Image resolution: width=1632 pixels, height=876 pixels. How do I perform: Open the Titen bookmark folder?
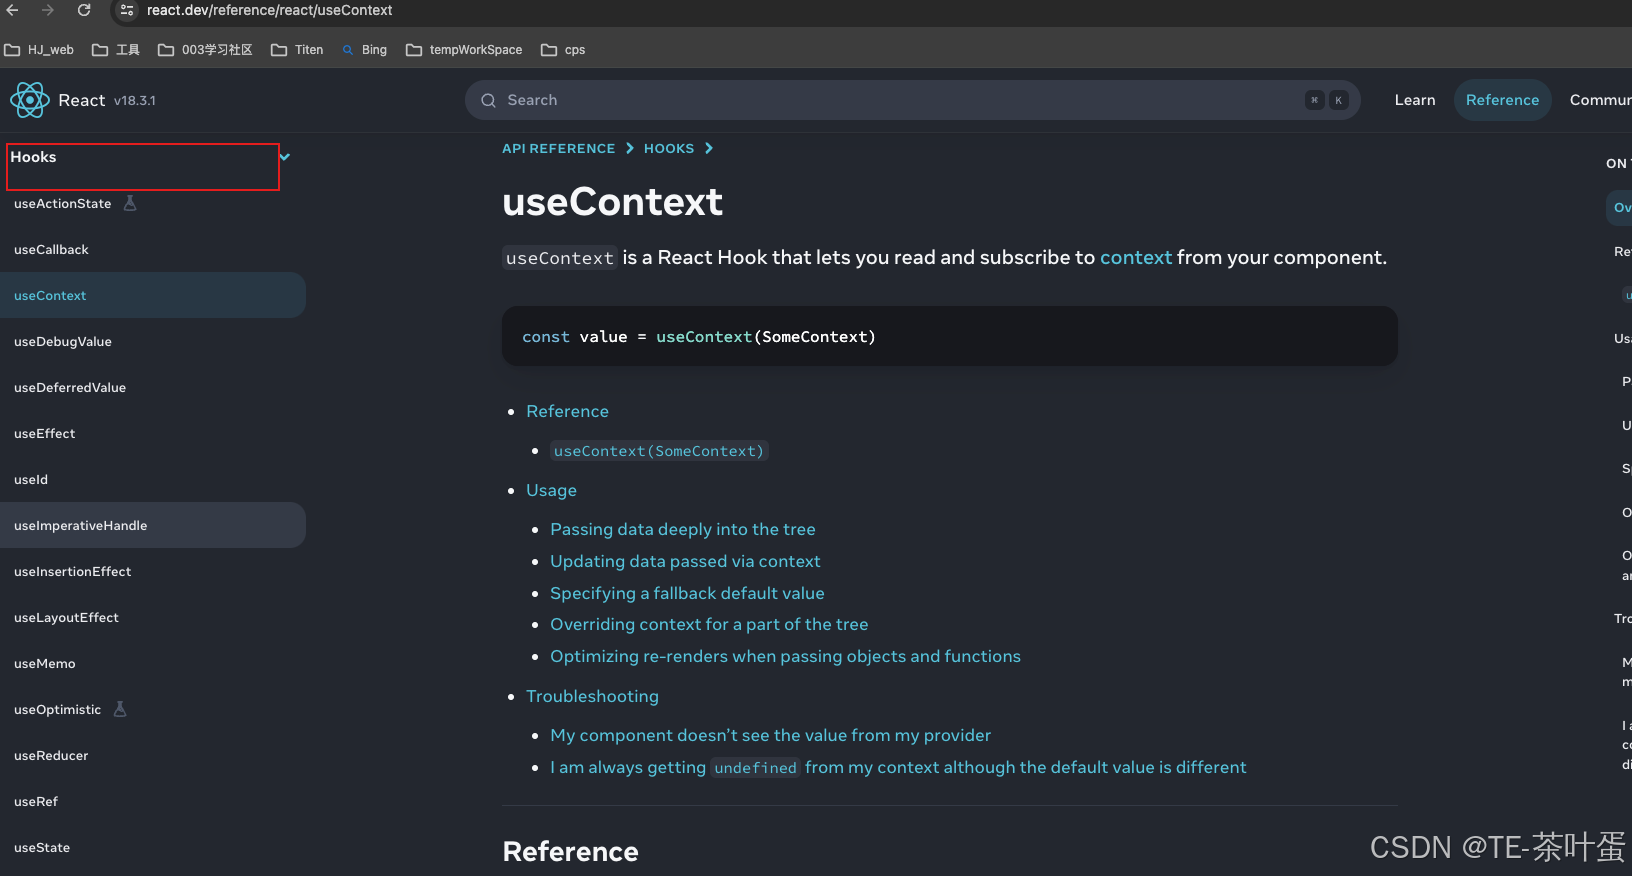(x=297, y=50)
